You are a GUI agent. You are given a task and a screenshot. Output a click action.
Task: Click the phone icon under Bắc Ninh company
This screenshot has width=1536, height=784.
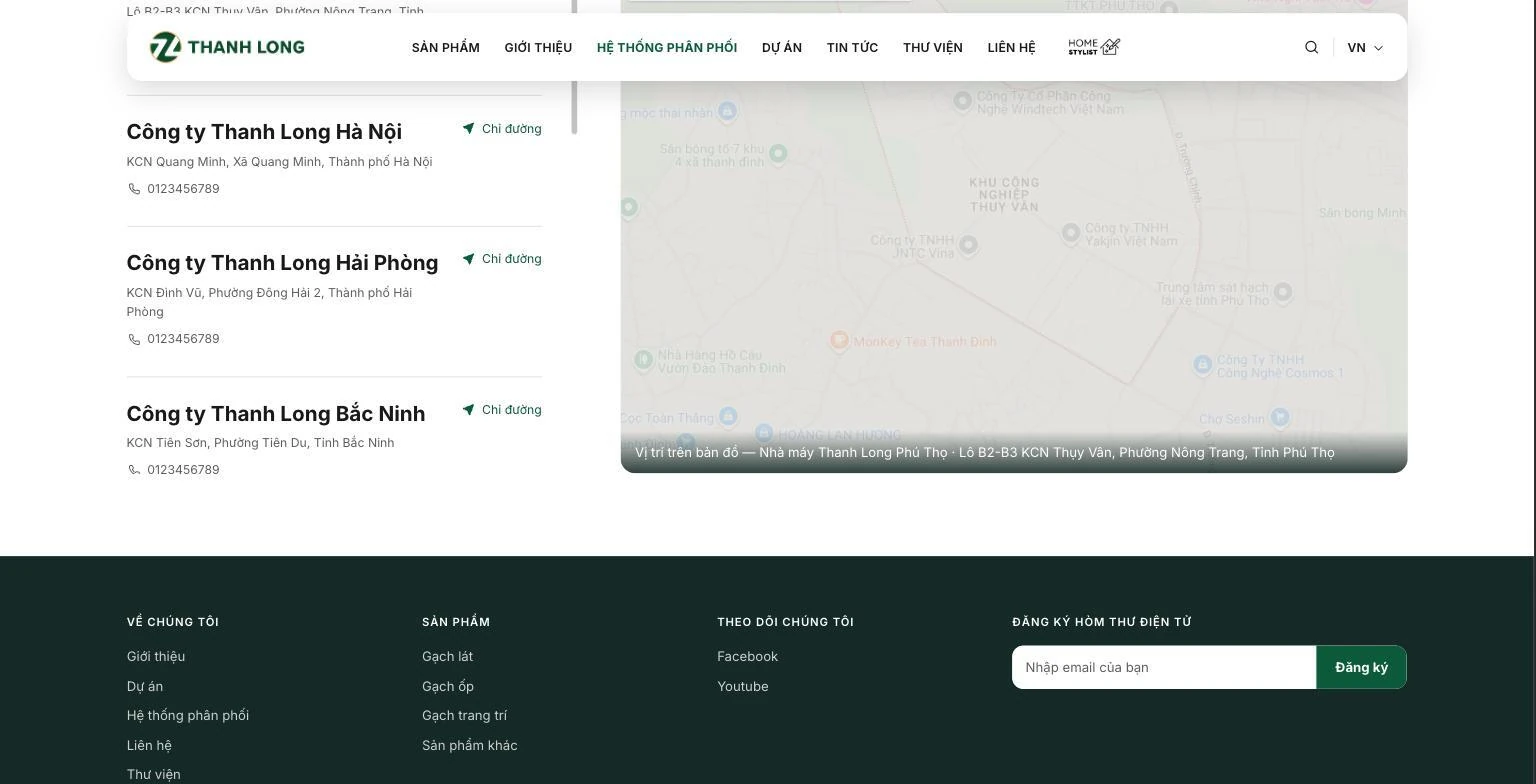[134, 470]
